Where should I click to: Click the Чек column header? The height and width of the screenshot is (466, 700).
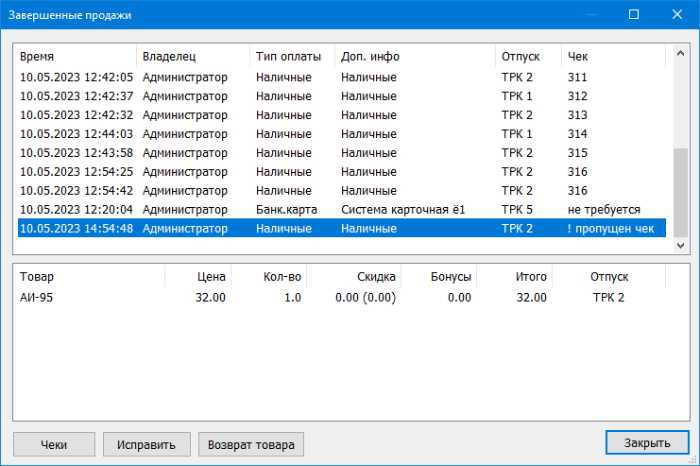click(612, 56)
